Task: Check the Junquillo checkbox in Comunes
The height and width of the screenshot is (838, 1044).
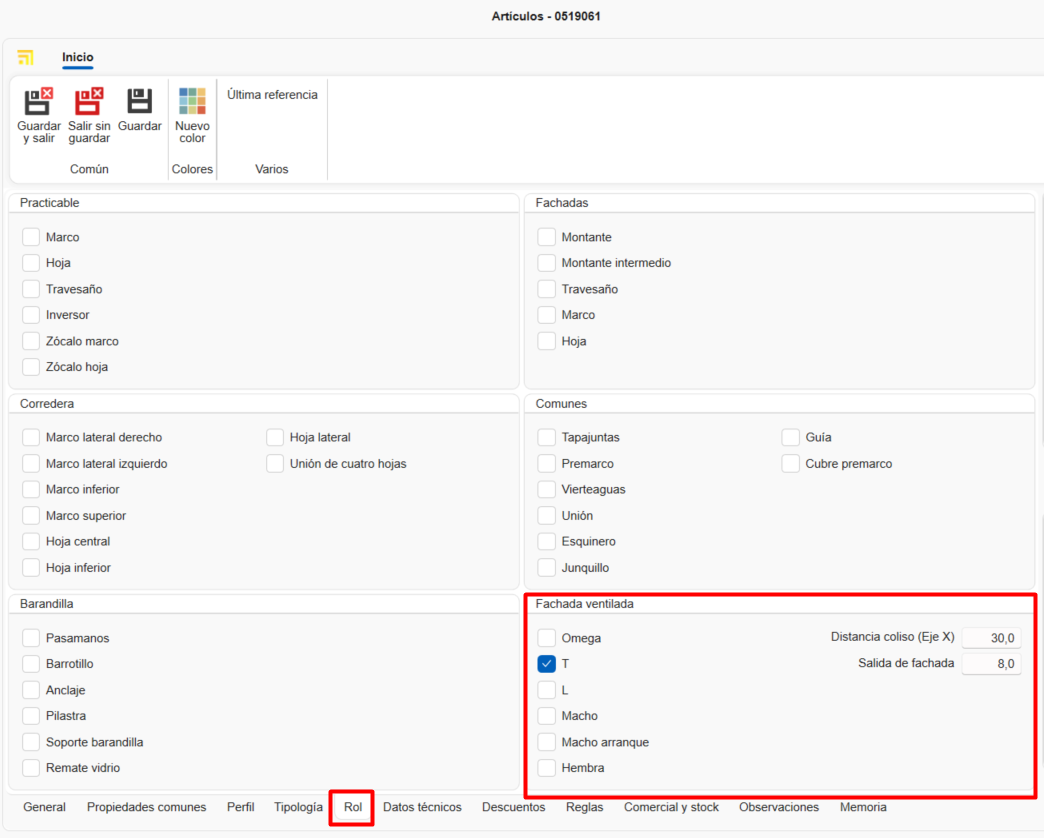Action: tap(547, 568)
